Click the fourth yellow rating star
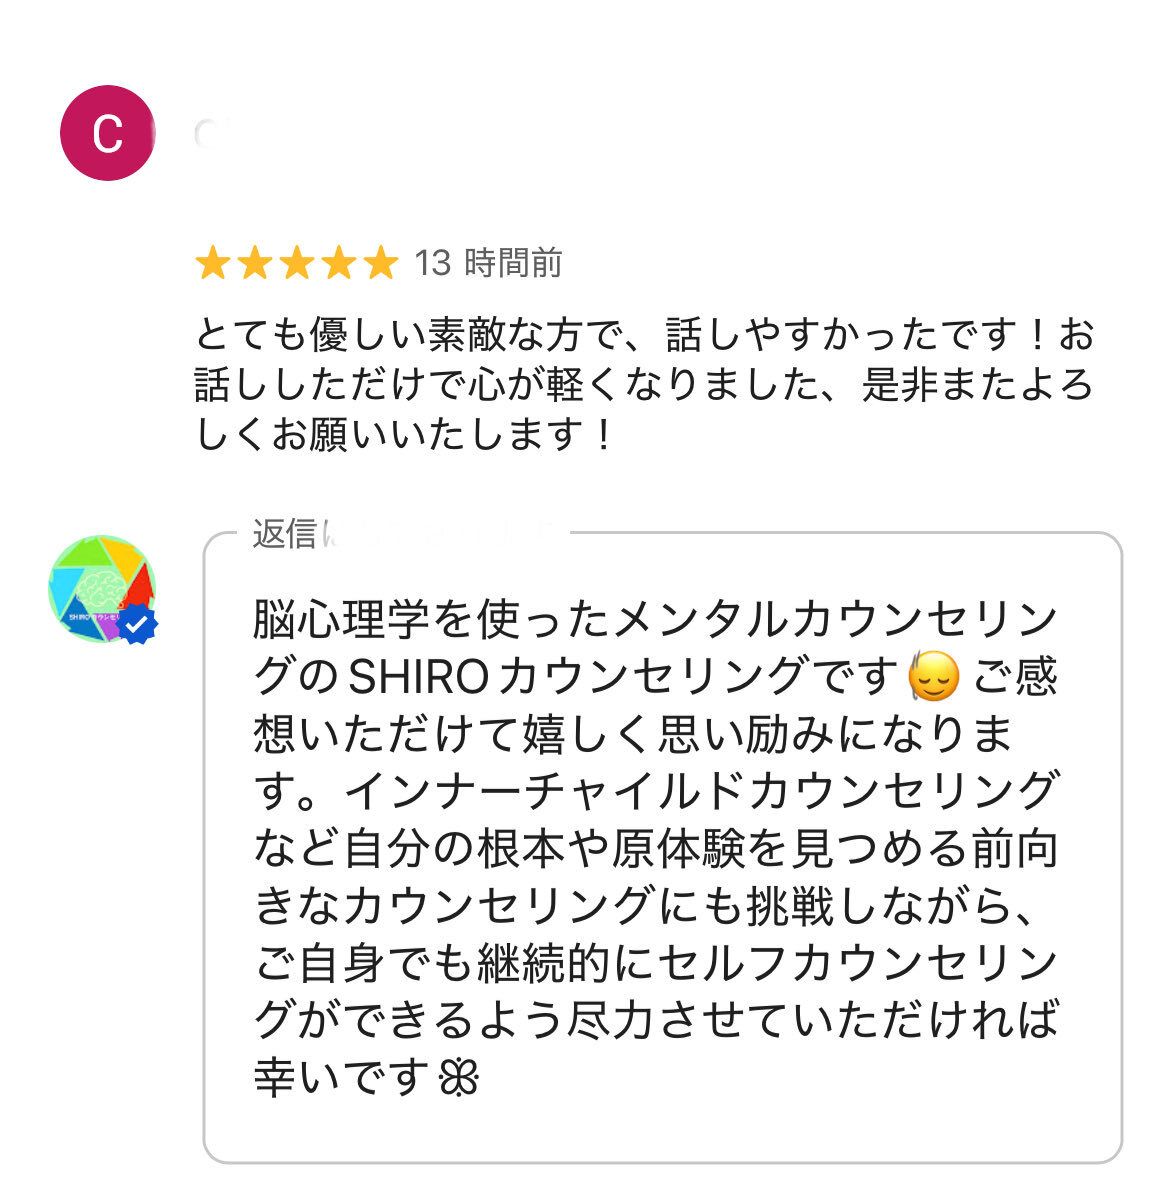The width and height of the screenshot is (1170, 1190). [339, 264]
